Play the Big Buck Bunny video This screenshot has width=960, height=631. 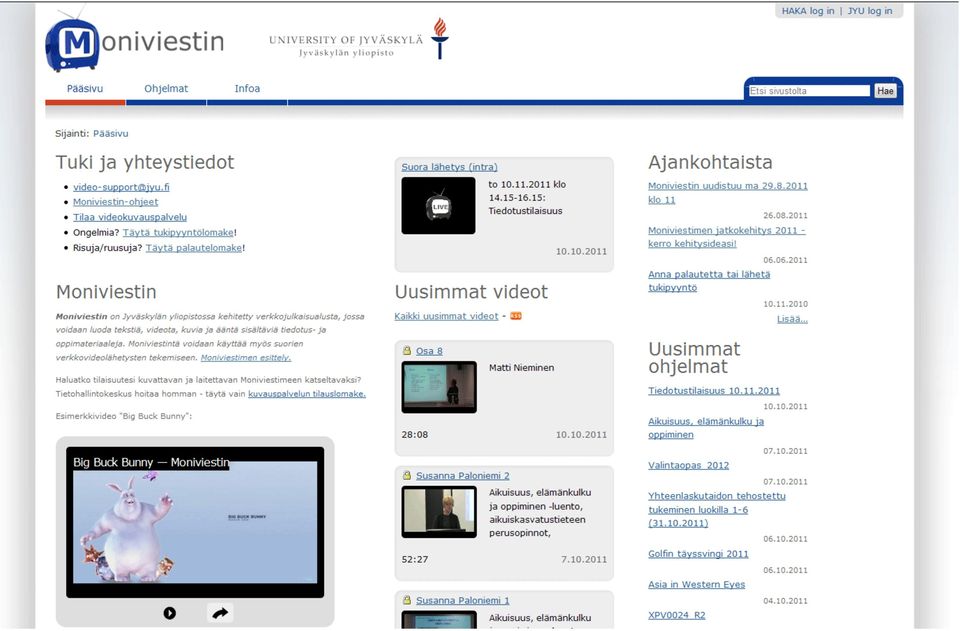click(x=170, y=613)
